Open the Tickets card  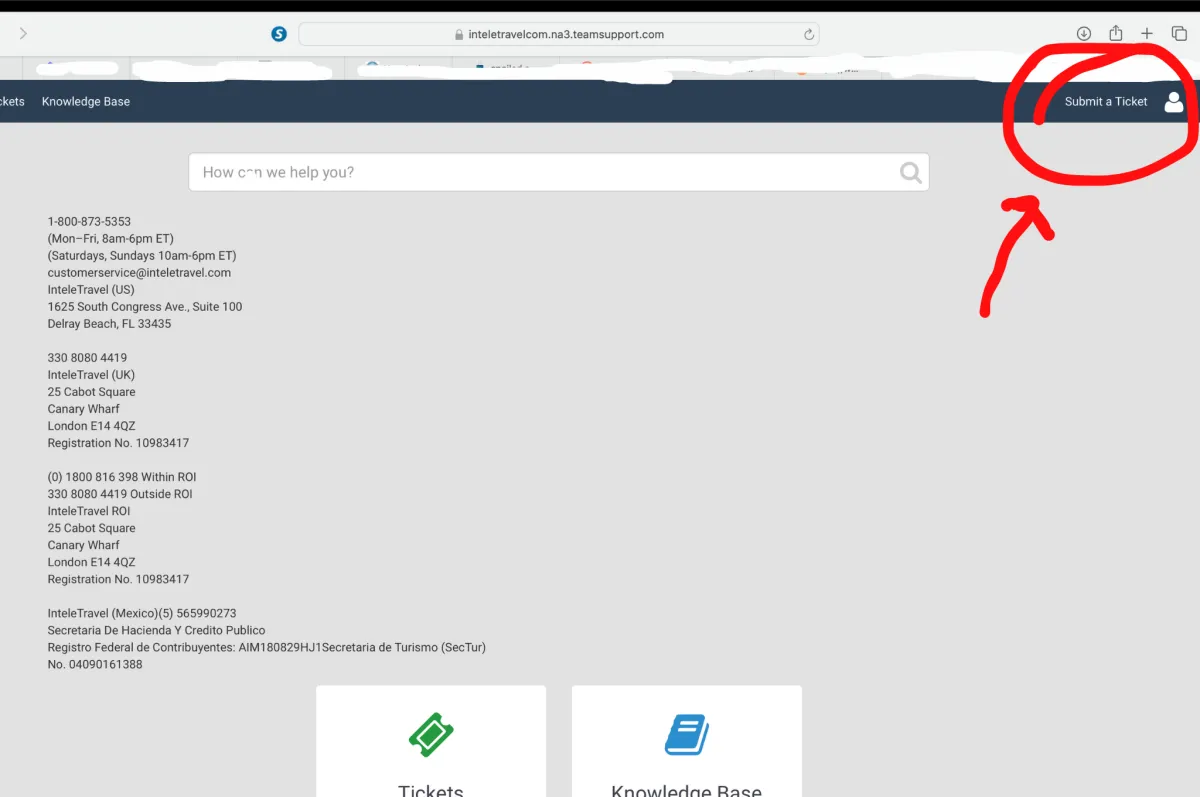[x=431, y=741]
